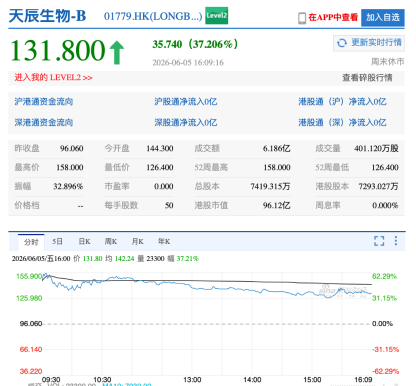Click the 周息率 value 0.000%

[385, 205]
